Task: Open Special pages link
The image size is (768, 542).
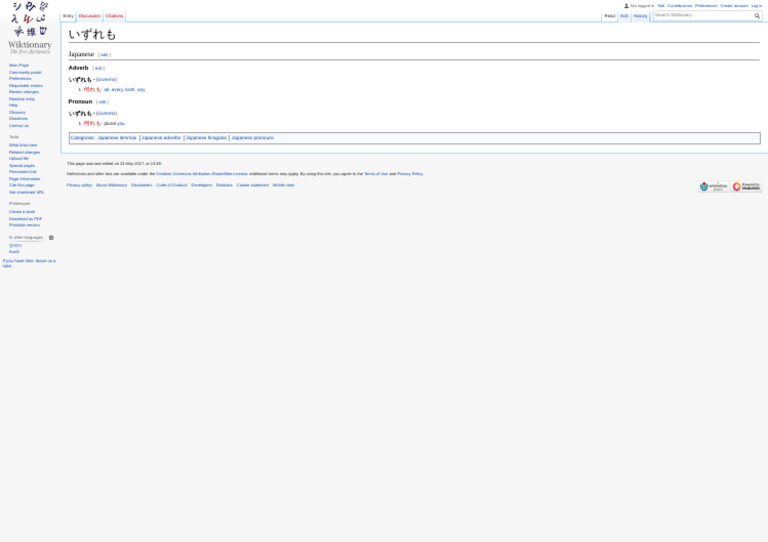Action: click(22, 165)
